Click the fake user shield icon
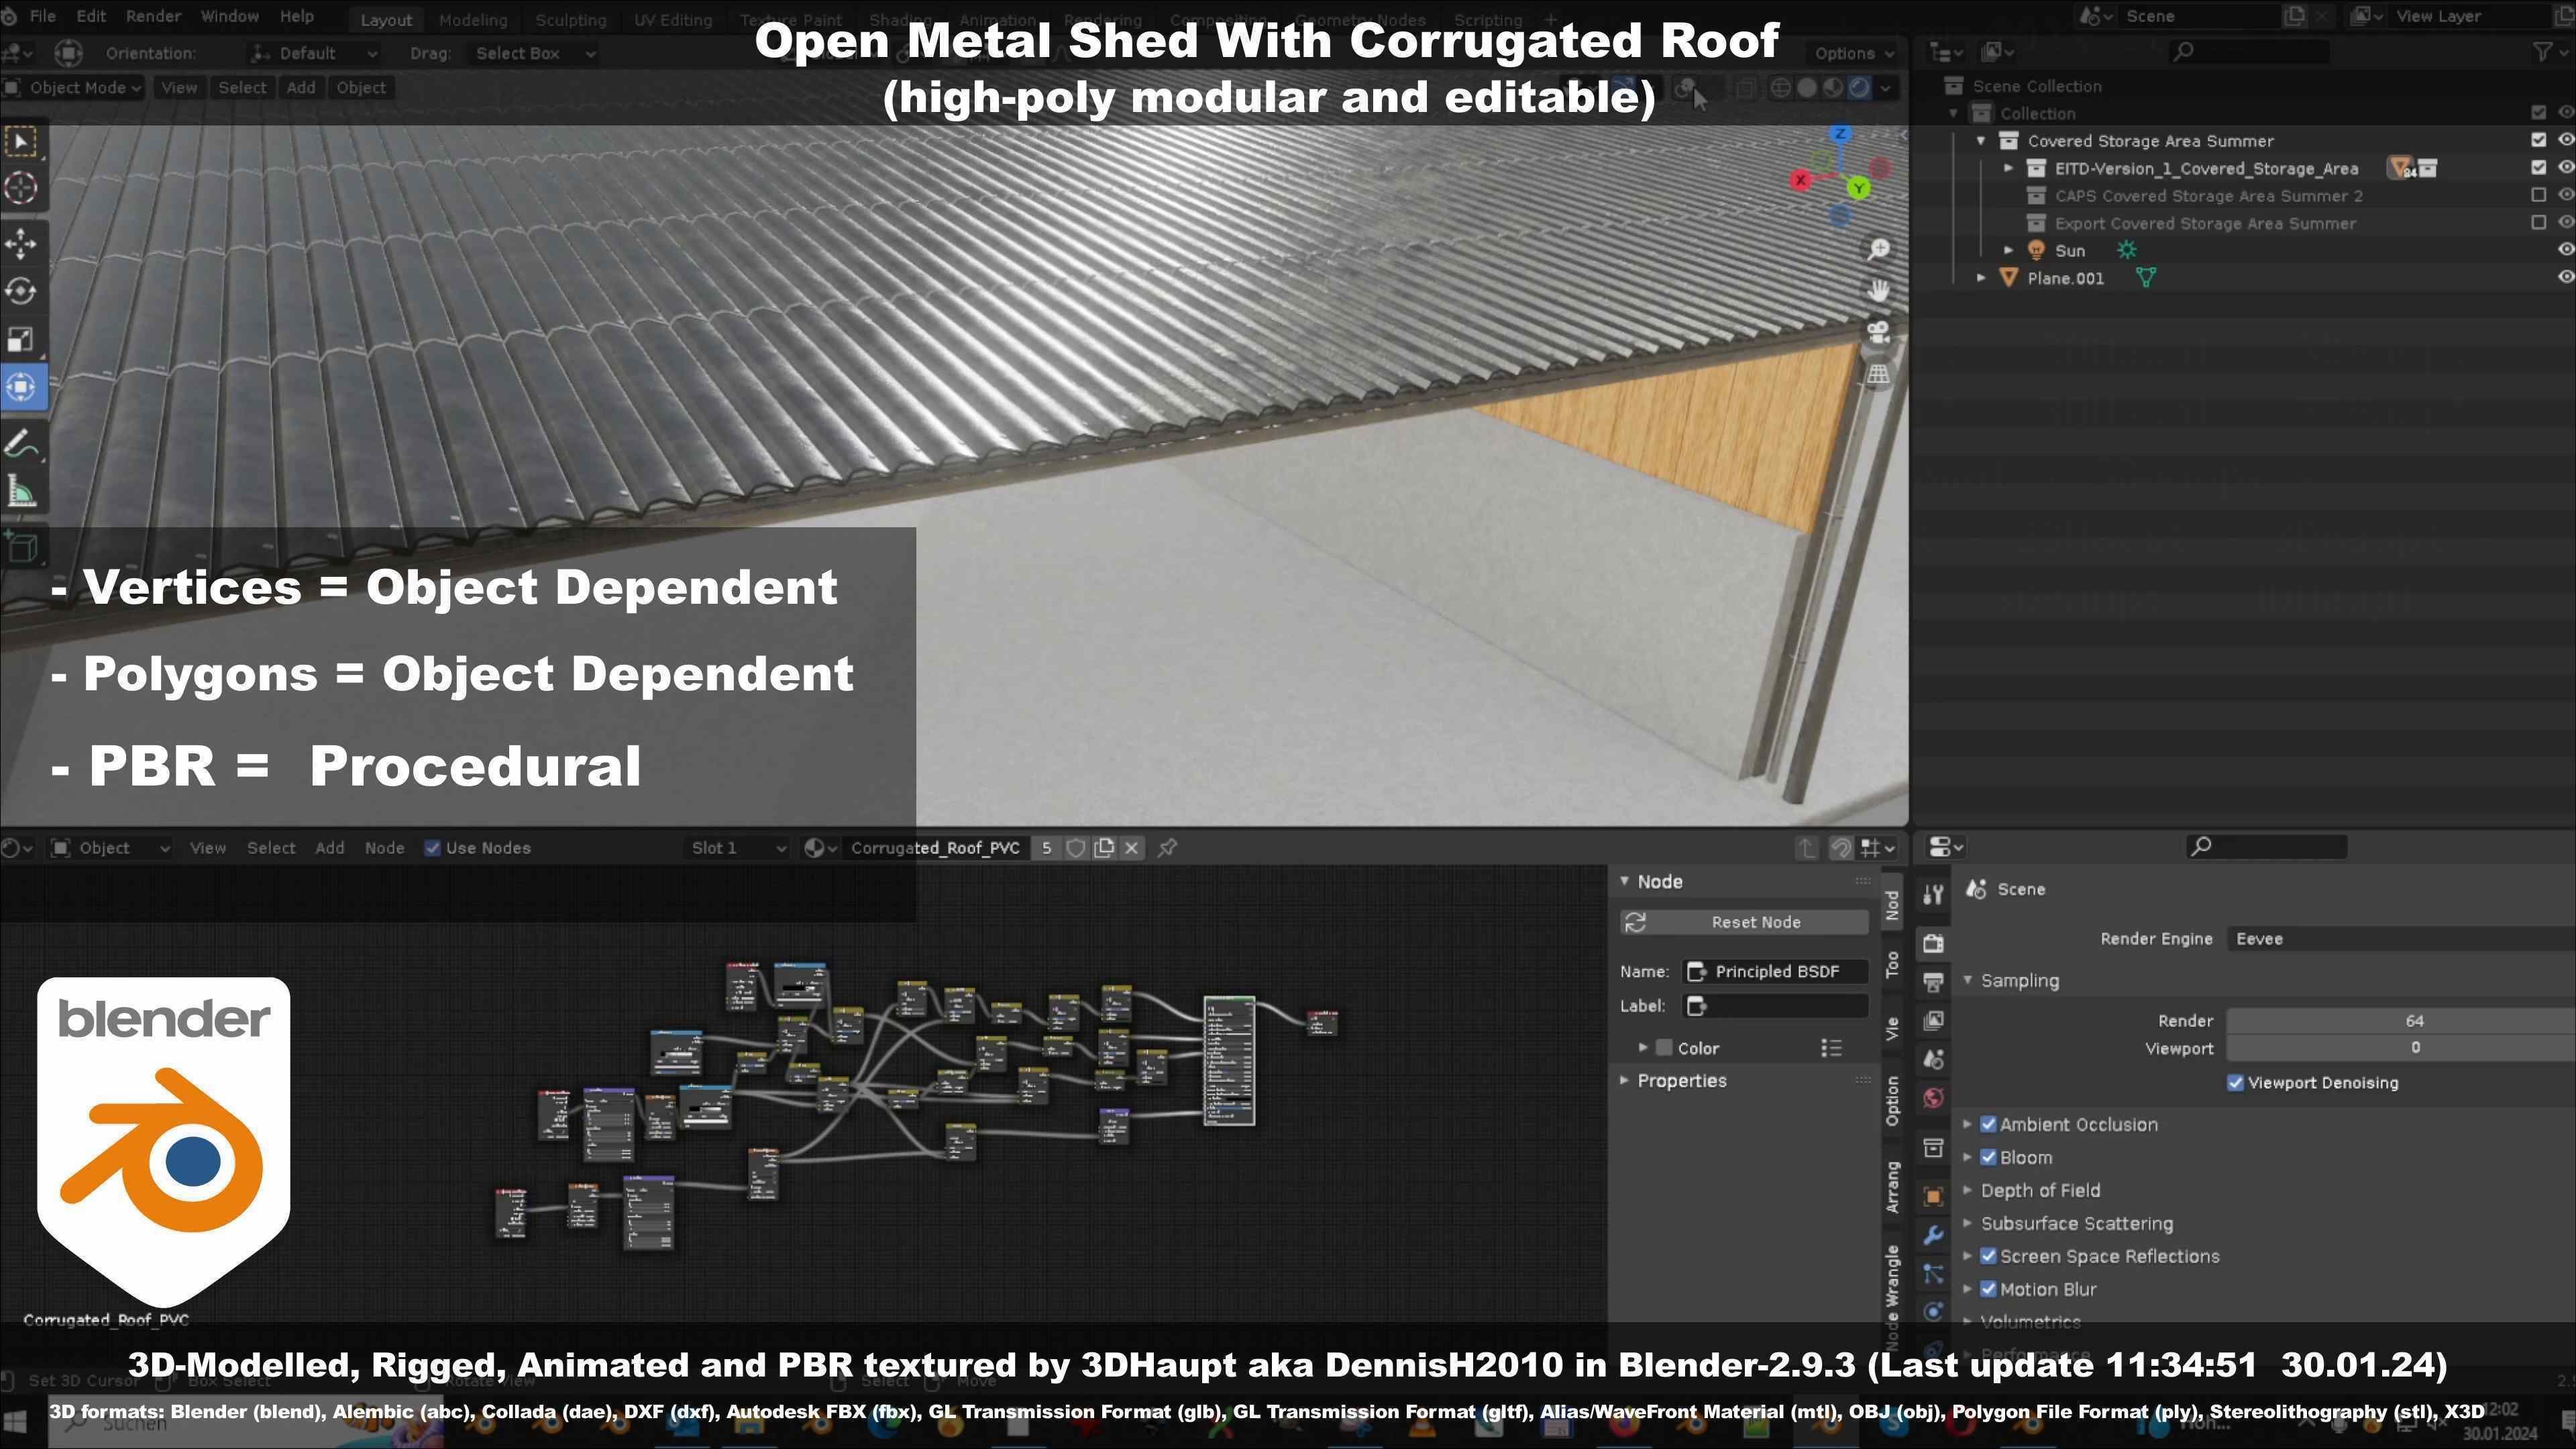 [x=1076, y=848]
